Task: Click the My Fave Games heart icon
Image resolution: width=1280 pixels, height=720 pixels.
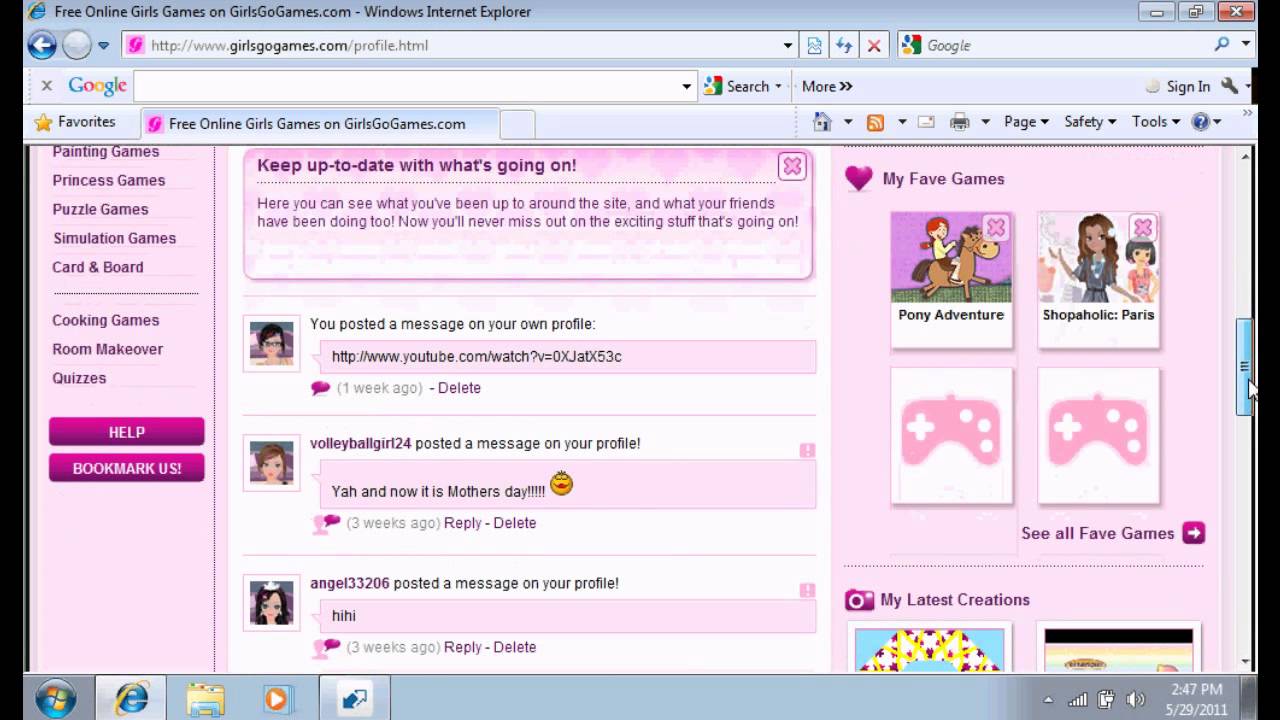Action: point(858,178)
